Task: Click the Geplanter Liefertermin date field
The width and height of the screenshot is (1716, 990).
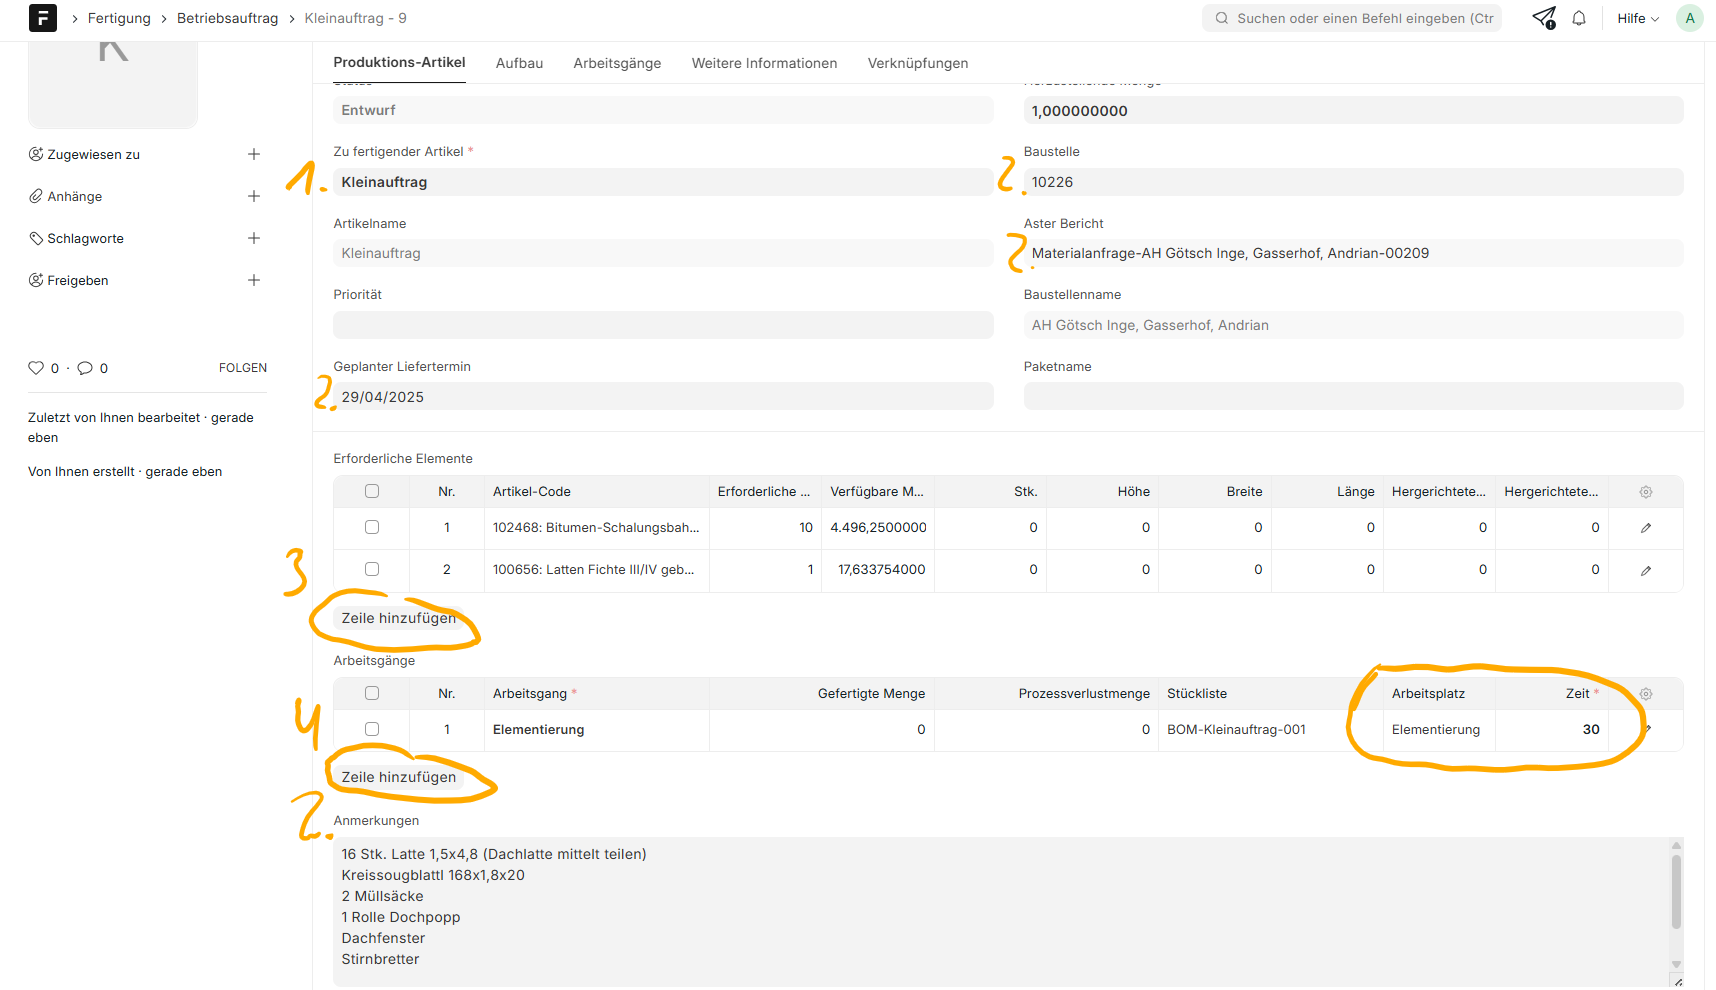Action: tap(662, 397)
